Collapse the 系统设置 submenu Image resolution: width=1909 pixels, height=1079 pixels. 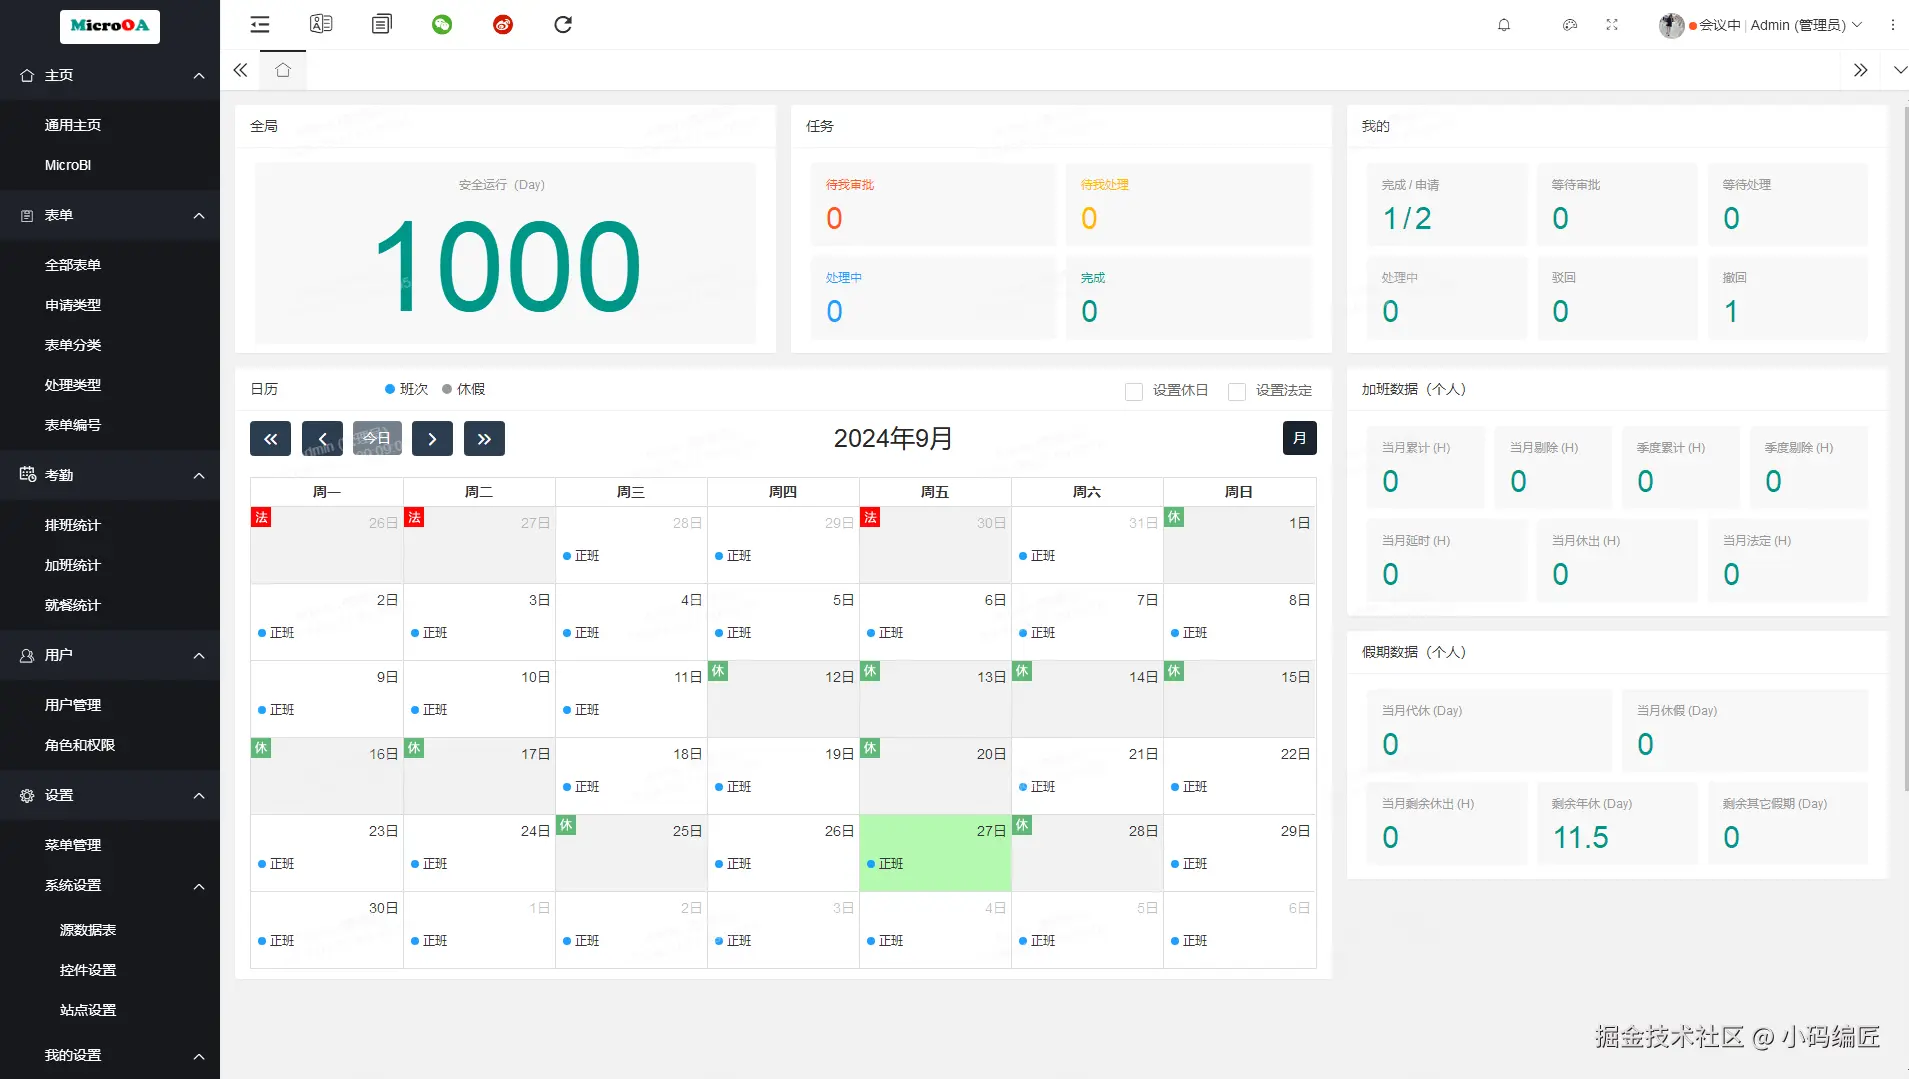pyautogui.click(x=110, y=885)
